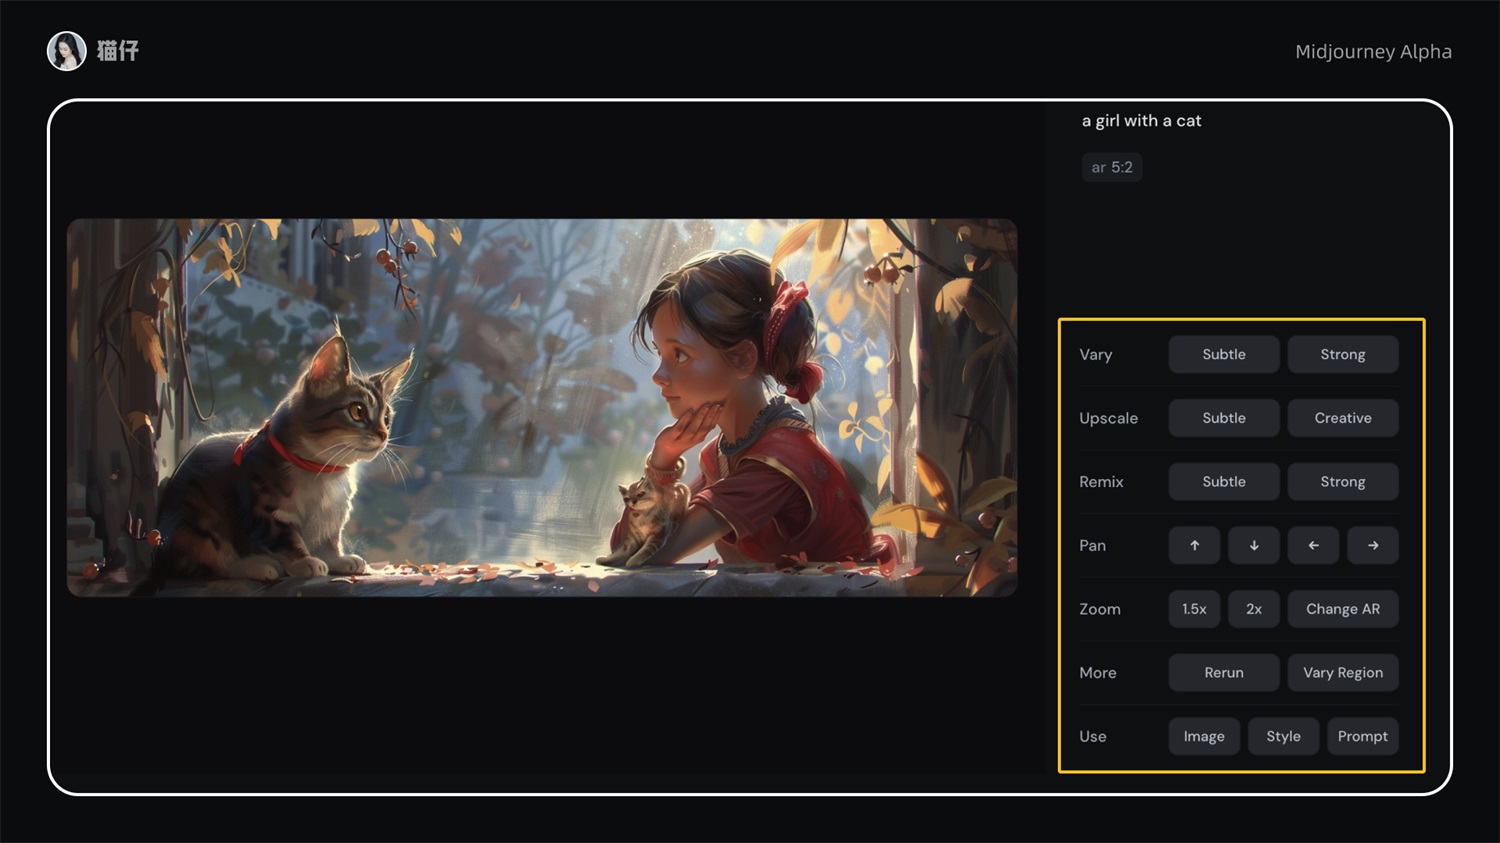Image resolution: width=1500 pixels, height=843 pixels.
Task: Click the pan up arrow button
Action: 1194,545
